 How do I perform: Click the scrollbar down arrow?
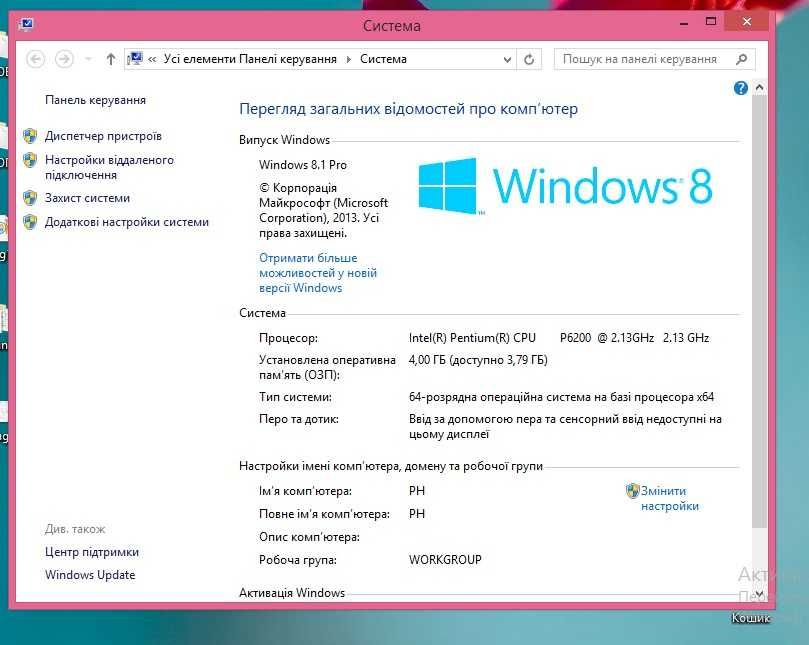pos(759,593)
